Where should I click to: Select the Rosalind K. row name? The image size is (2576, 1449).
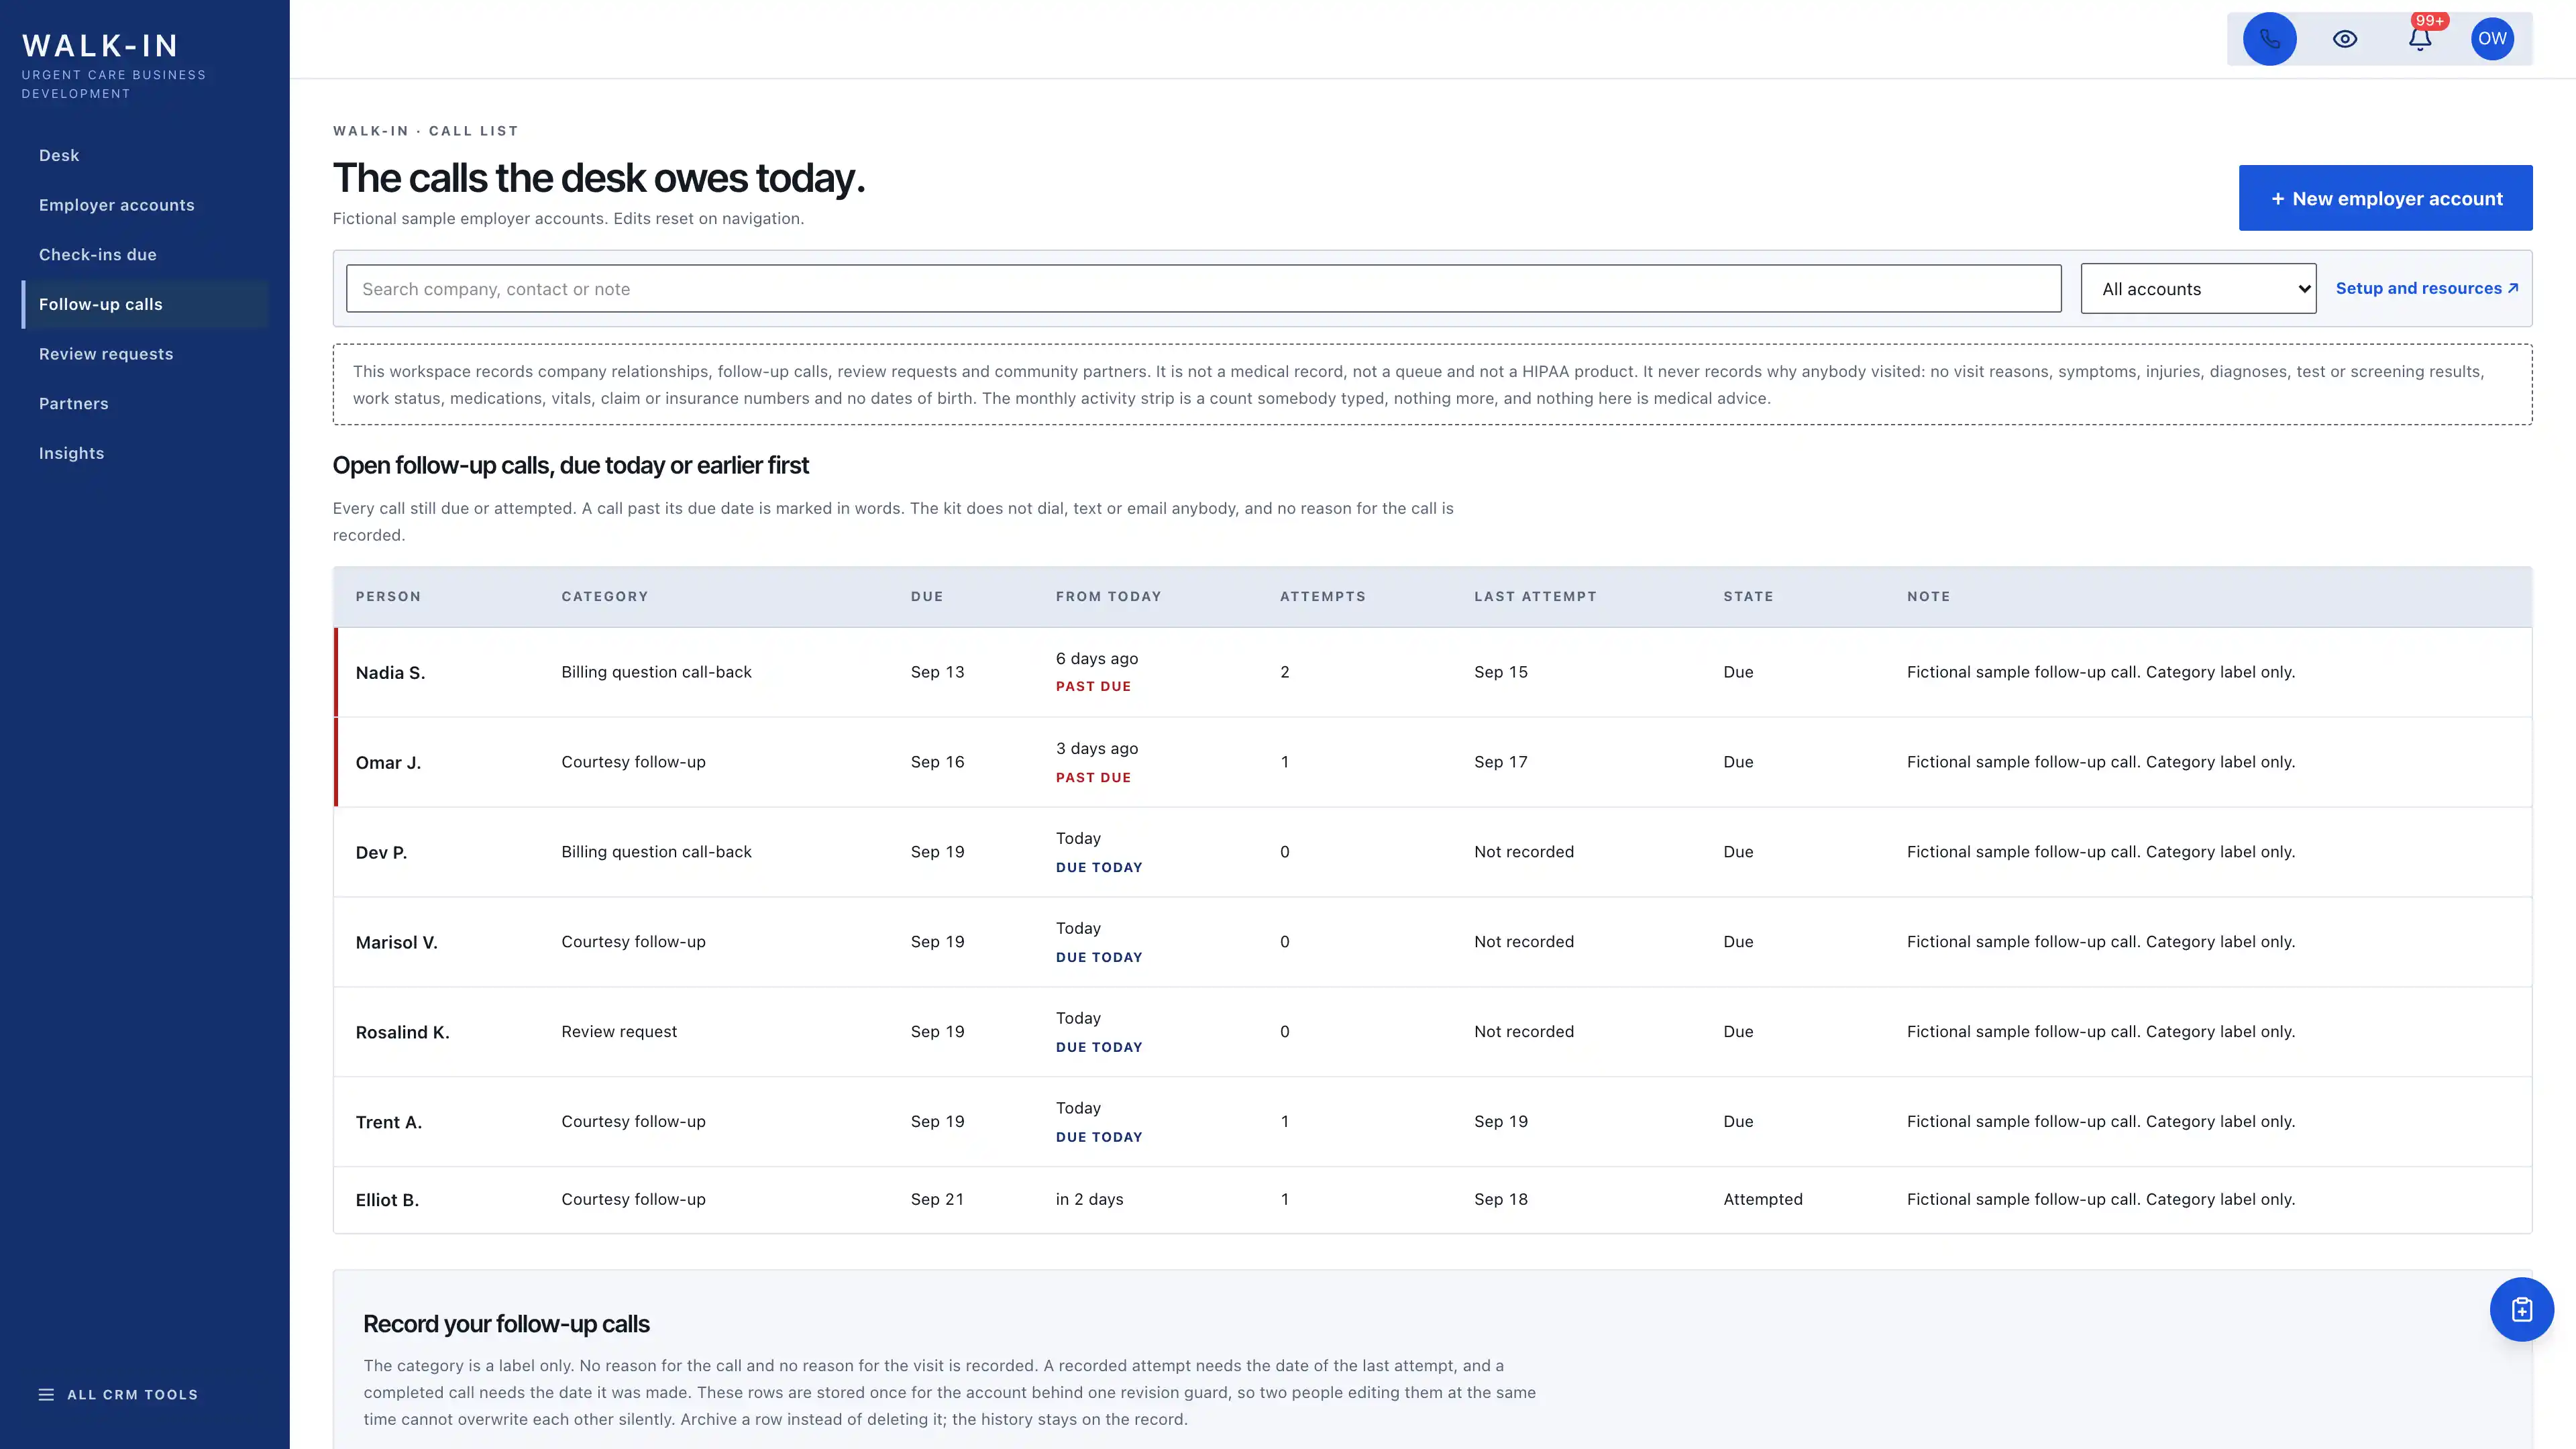(x=402, y=1033)
